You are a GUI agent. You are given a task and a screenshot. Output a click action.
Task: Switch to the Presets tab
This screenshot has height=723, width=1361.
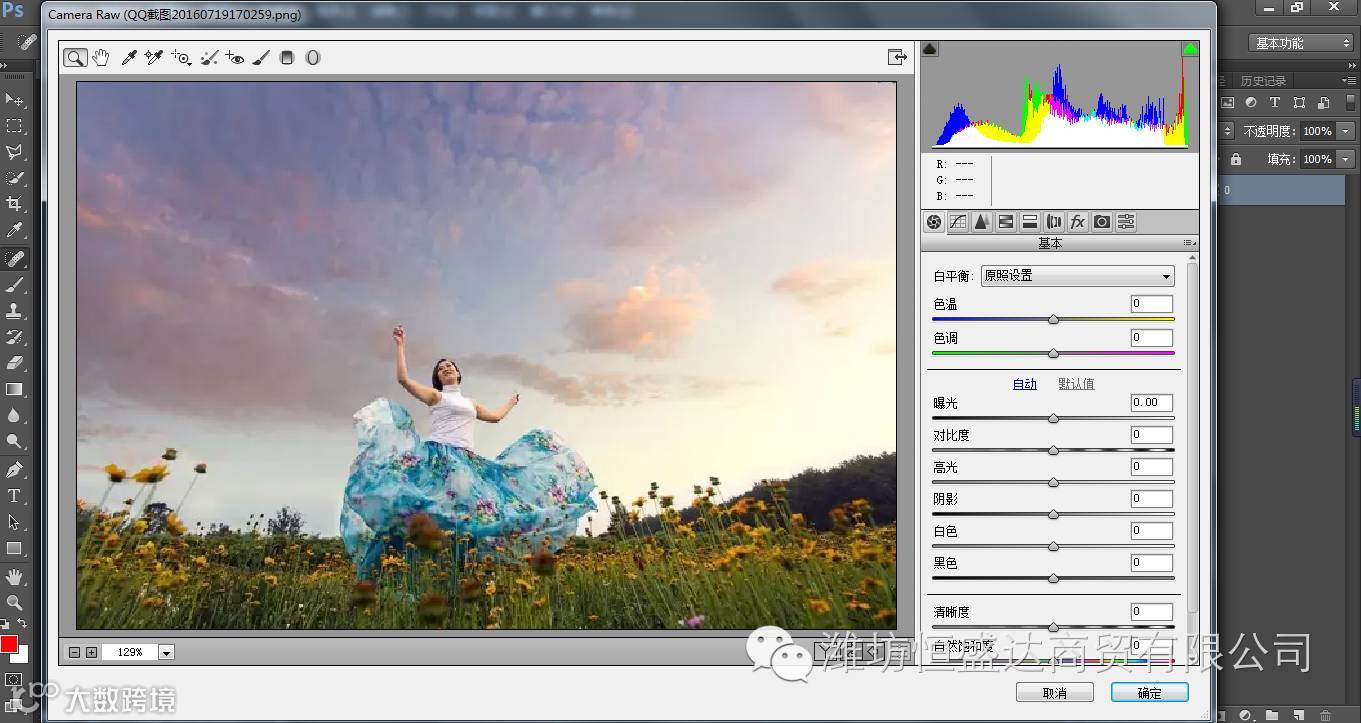pyautogui.click(x=1126, y=222)
